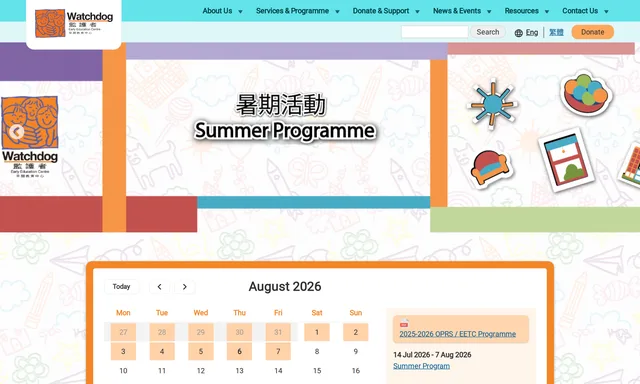Select greyed-out July 27 date

pos(123,332)
